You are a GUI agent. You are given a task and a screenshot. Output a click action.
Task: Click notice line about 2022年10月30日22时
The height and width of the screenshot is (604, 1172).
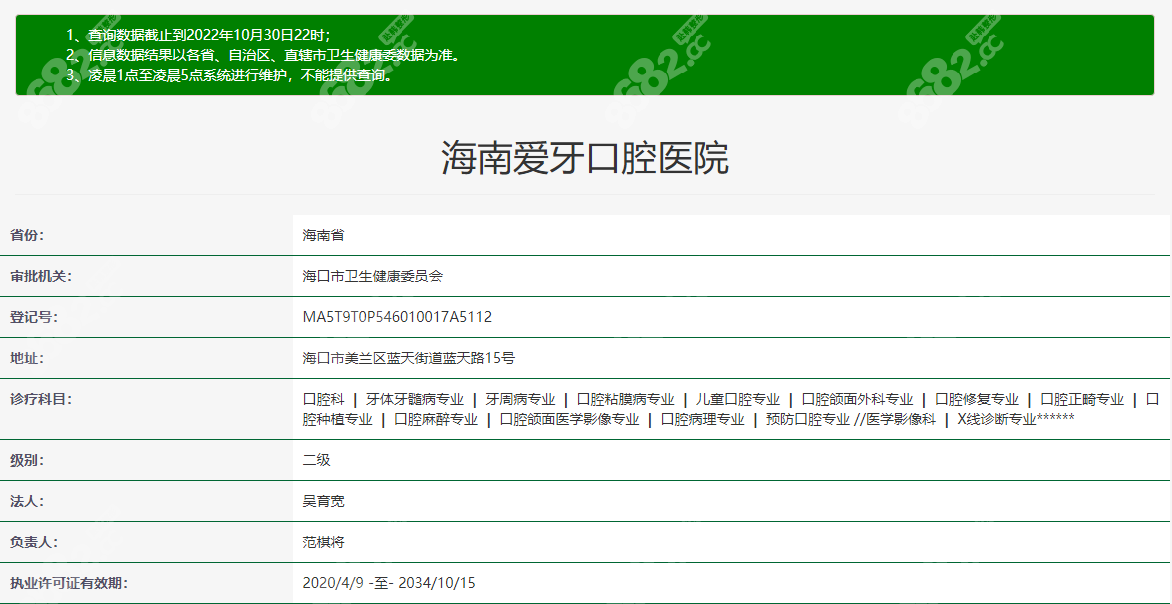[198, 34]
